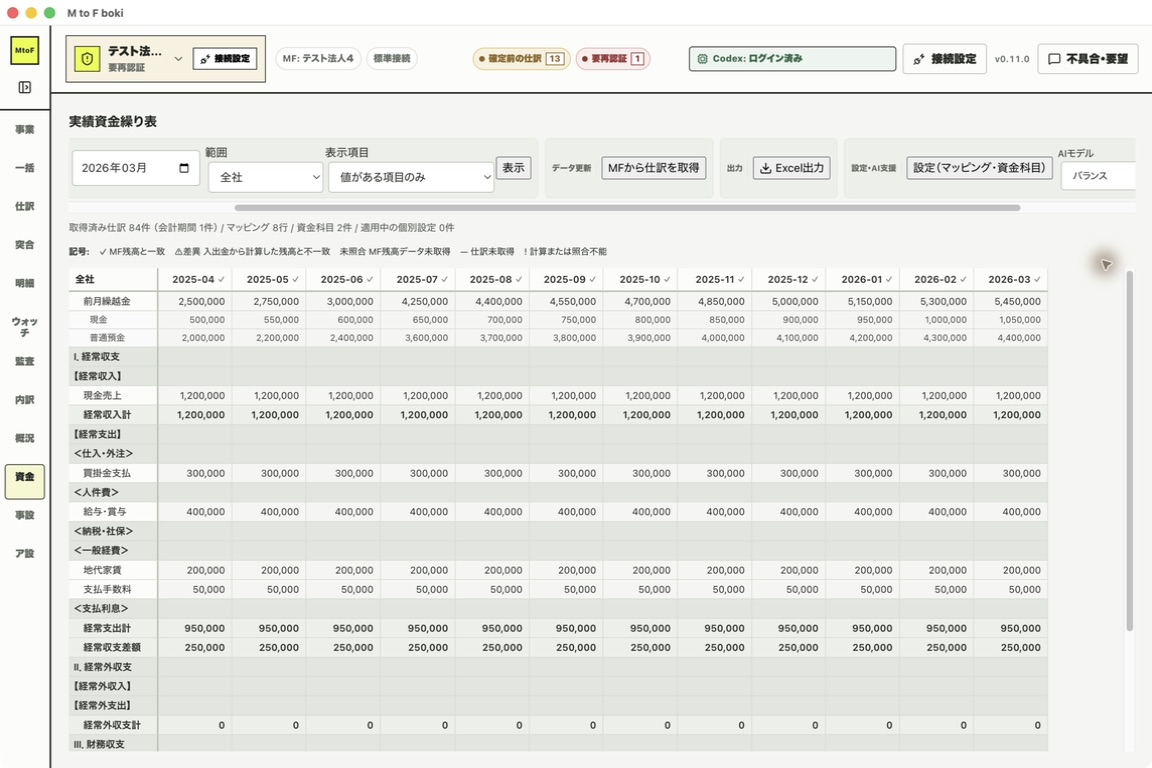Go to ウォッチ in the sidebar
The width and height of the screenshot is (1152, 768).
point(24,327)
